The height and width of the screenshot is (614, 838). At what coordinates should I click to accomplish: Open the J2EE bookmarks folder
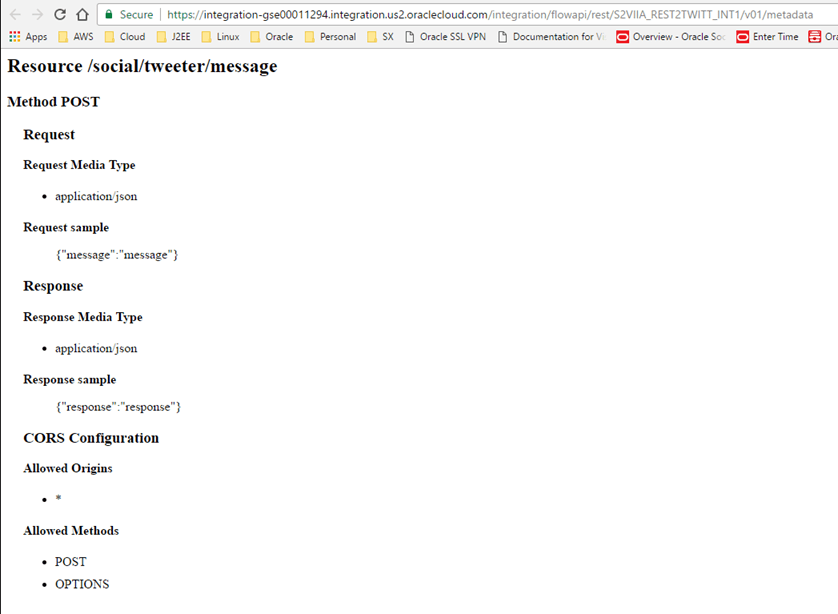click(173, 37)
